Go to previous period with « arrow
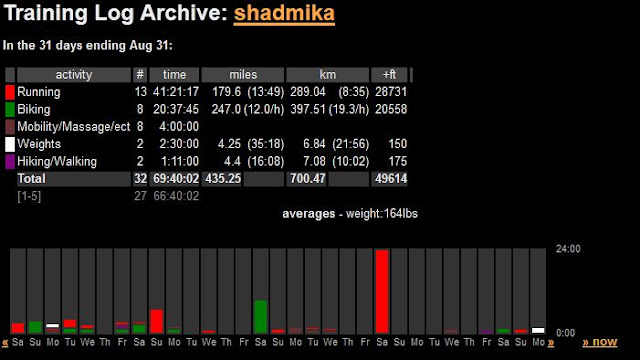The height and width of the screenshot is (360, 640). [5, 342]
